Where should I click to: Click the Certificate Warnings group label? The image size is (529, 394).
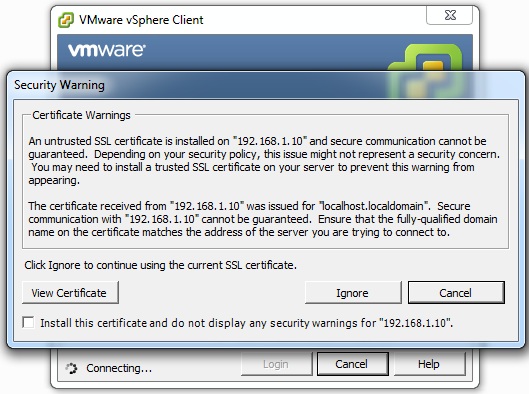coord(81,115)
